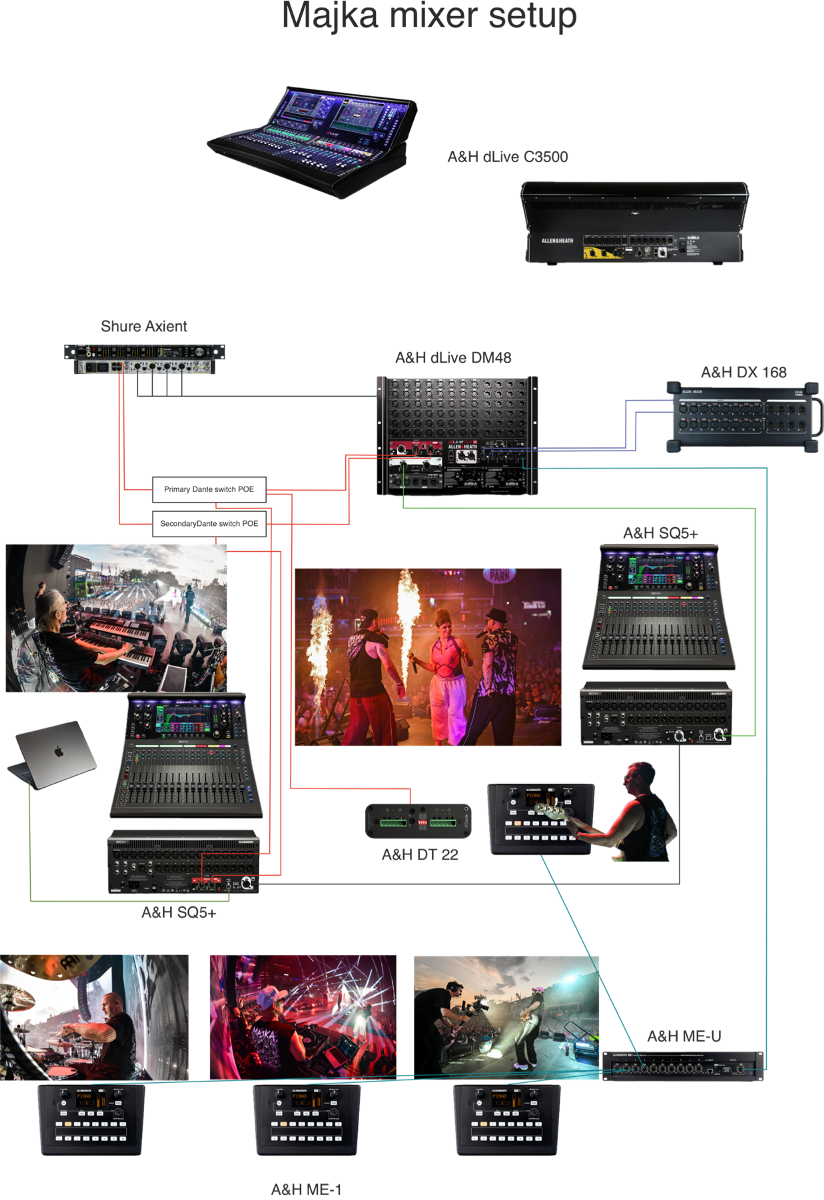Screen dimensions: 824x1200
Task: Select the ME-1 mixer beside the guitarist
Action: tap(541, 820)
